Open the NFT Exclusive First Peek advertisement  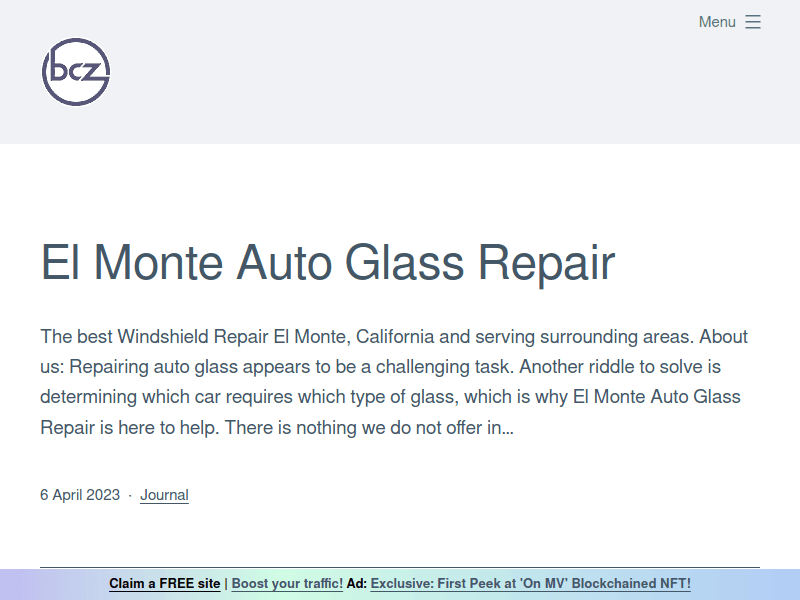click(530, 583)
